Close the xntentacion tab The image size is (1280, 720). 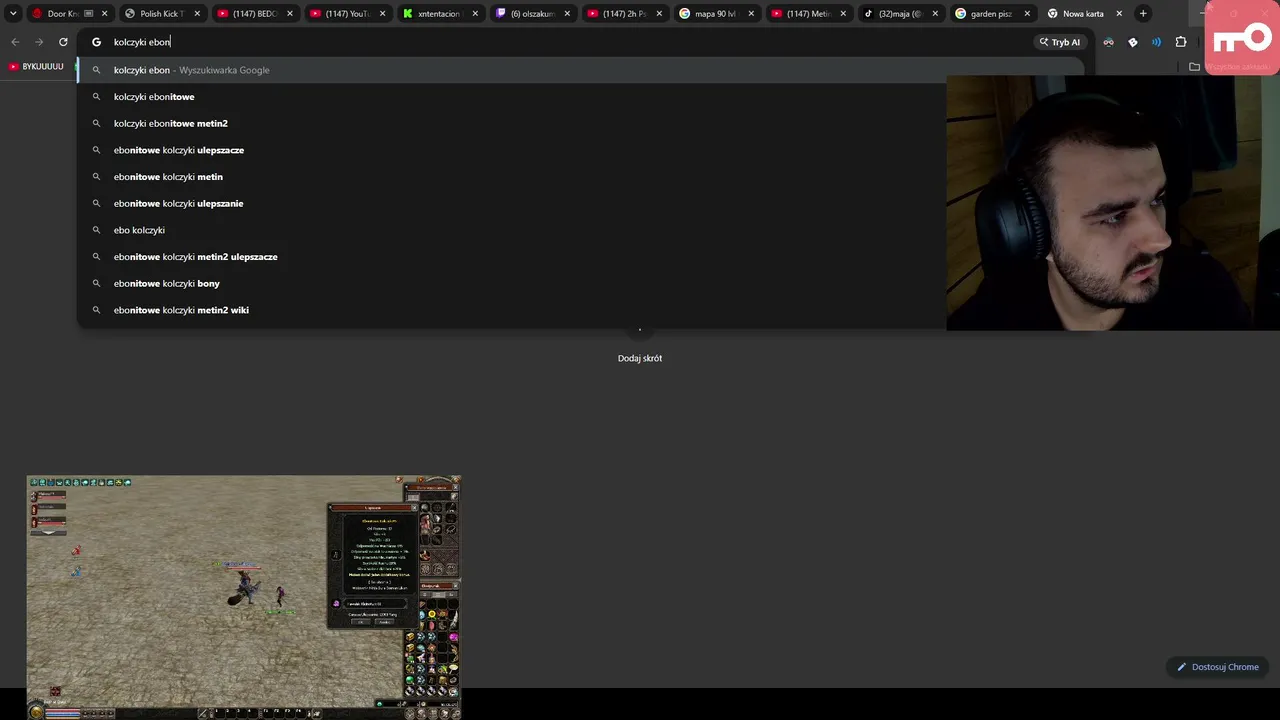[x=474, y=14]
